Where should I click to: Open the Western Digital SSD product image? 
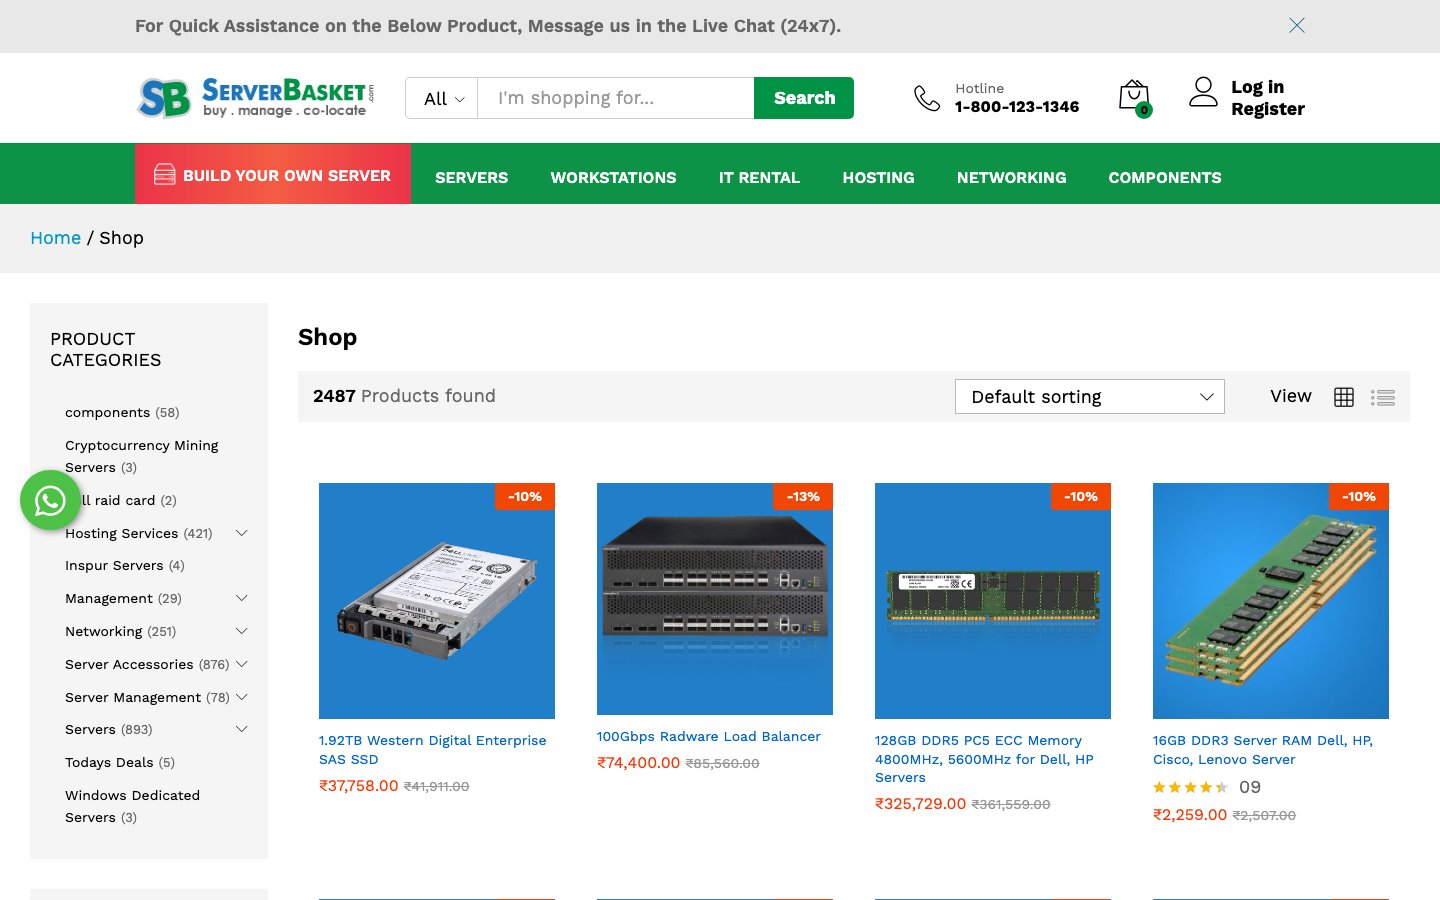[437, 601]
